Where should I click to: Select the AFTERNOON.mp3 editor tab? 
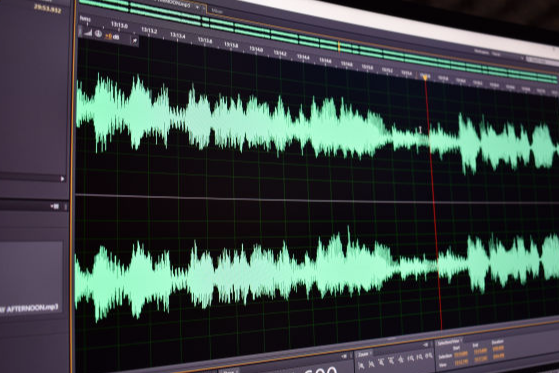point(173,4)
